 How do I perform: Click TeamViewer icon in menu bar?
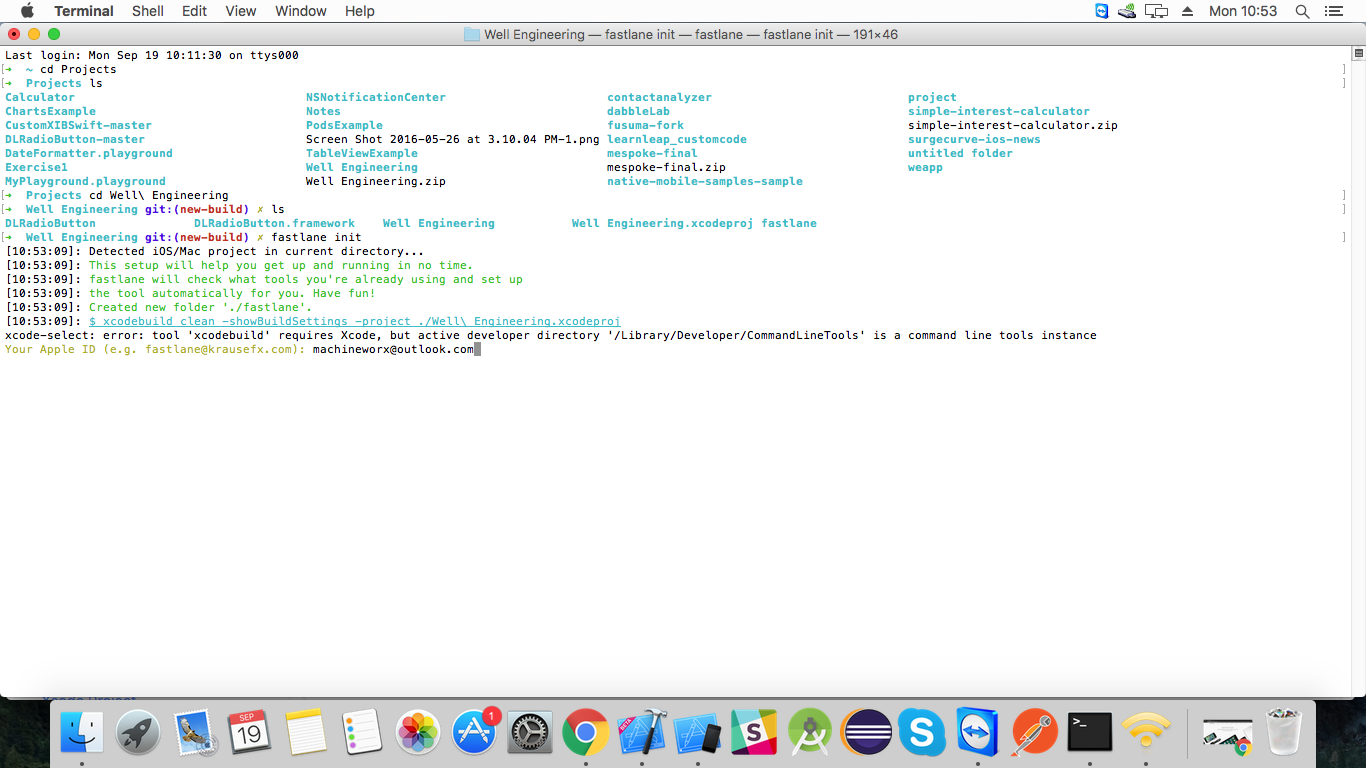coord(1102,11)
